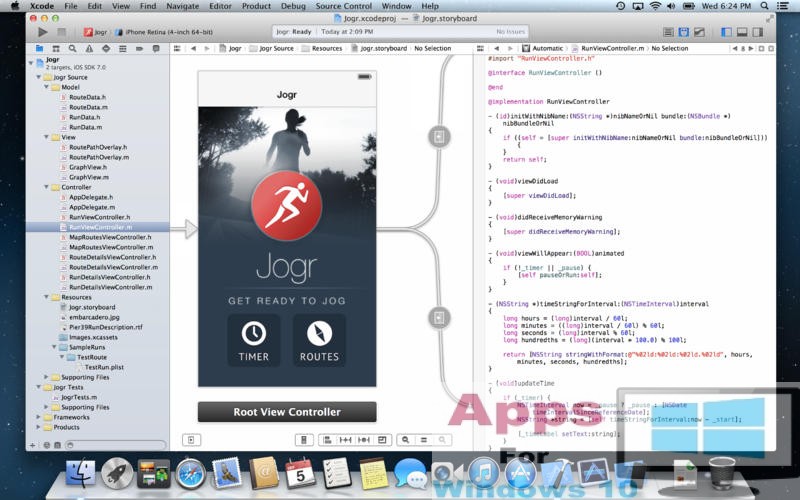The width and height of the screenshot is (800, 500).
Task: Show the Project navigator folder icon
Action: point(39,48)
